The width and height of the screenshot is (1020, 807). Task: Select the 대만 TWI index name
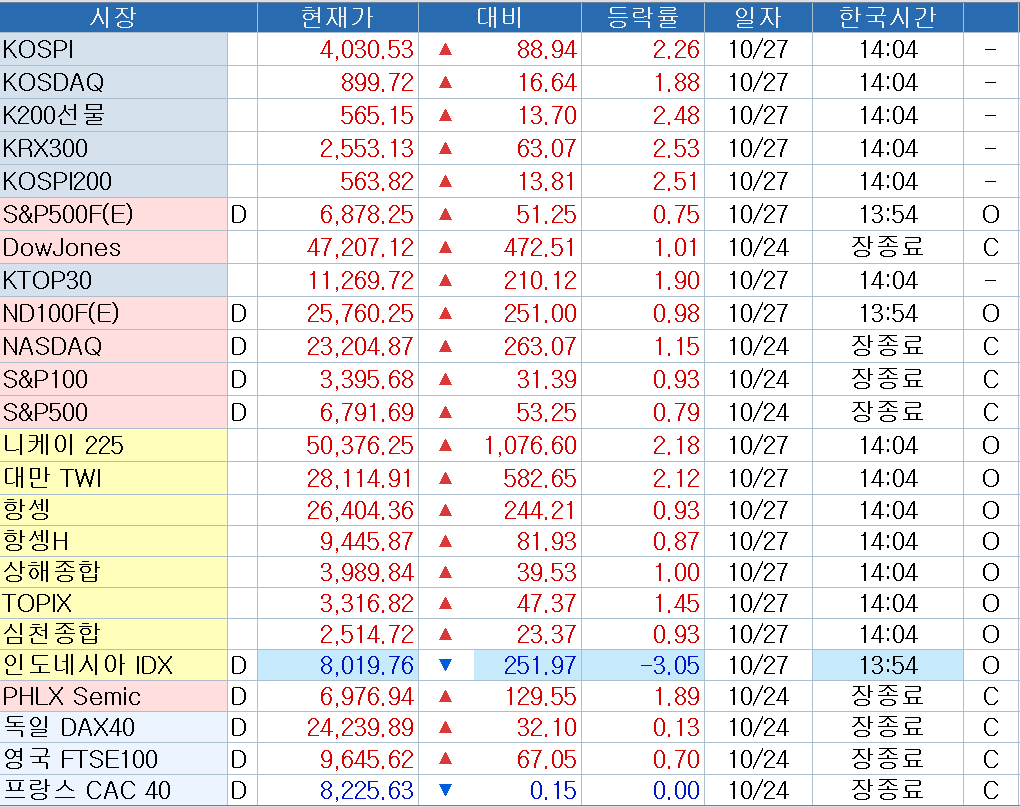click(54, 478)
